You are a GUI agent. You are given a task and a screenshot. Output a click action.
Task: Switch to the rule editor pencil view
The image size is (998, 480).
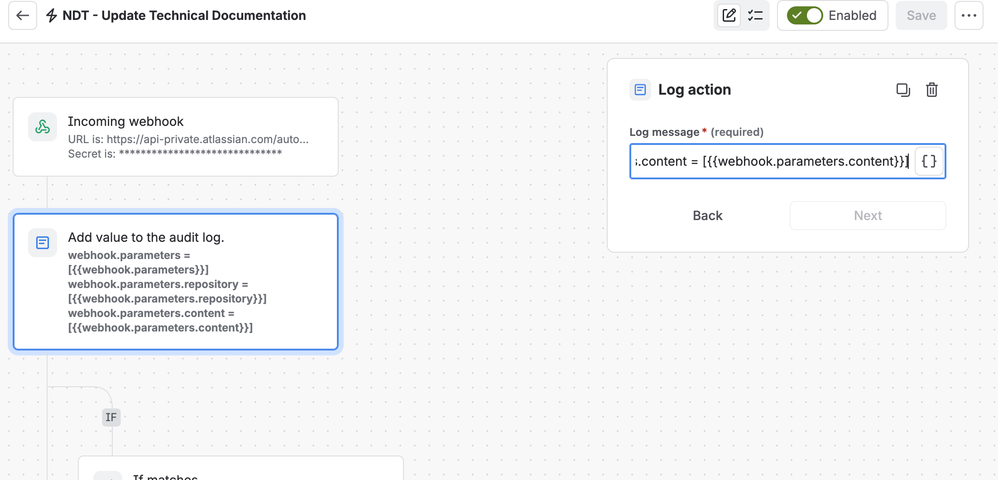point(729,15)
